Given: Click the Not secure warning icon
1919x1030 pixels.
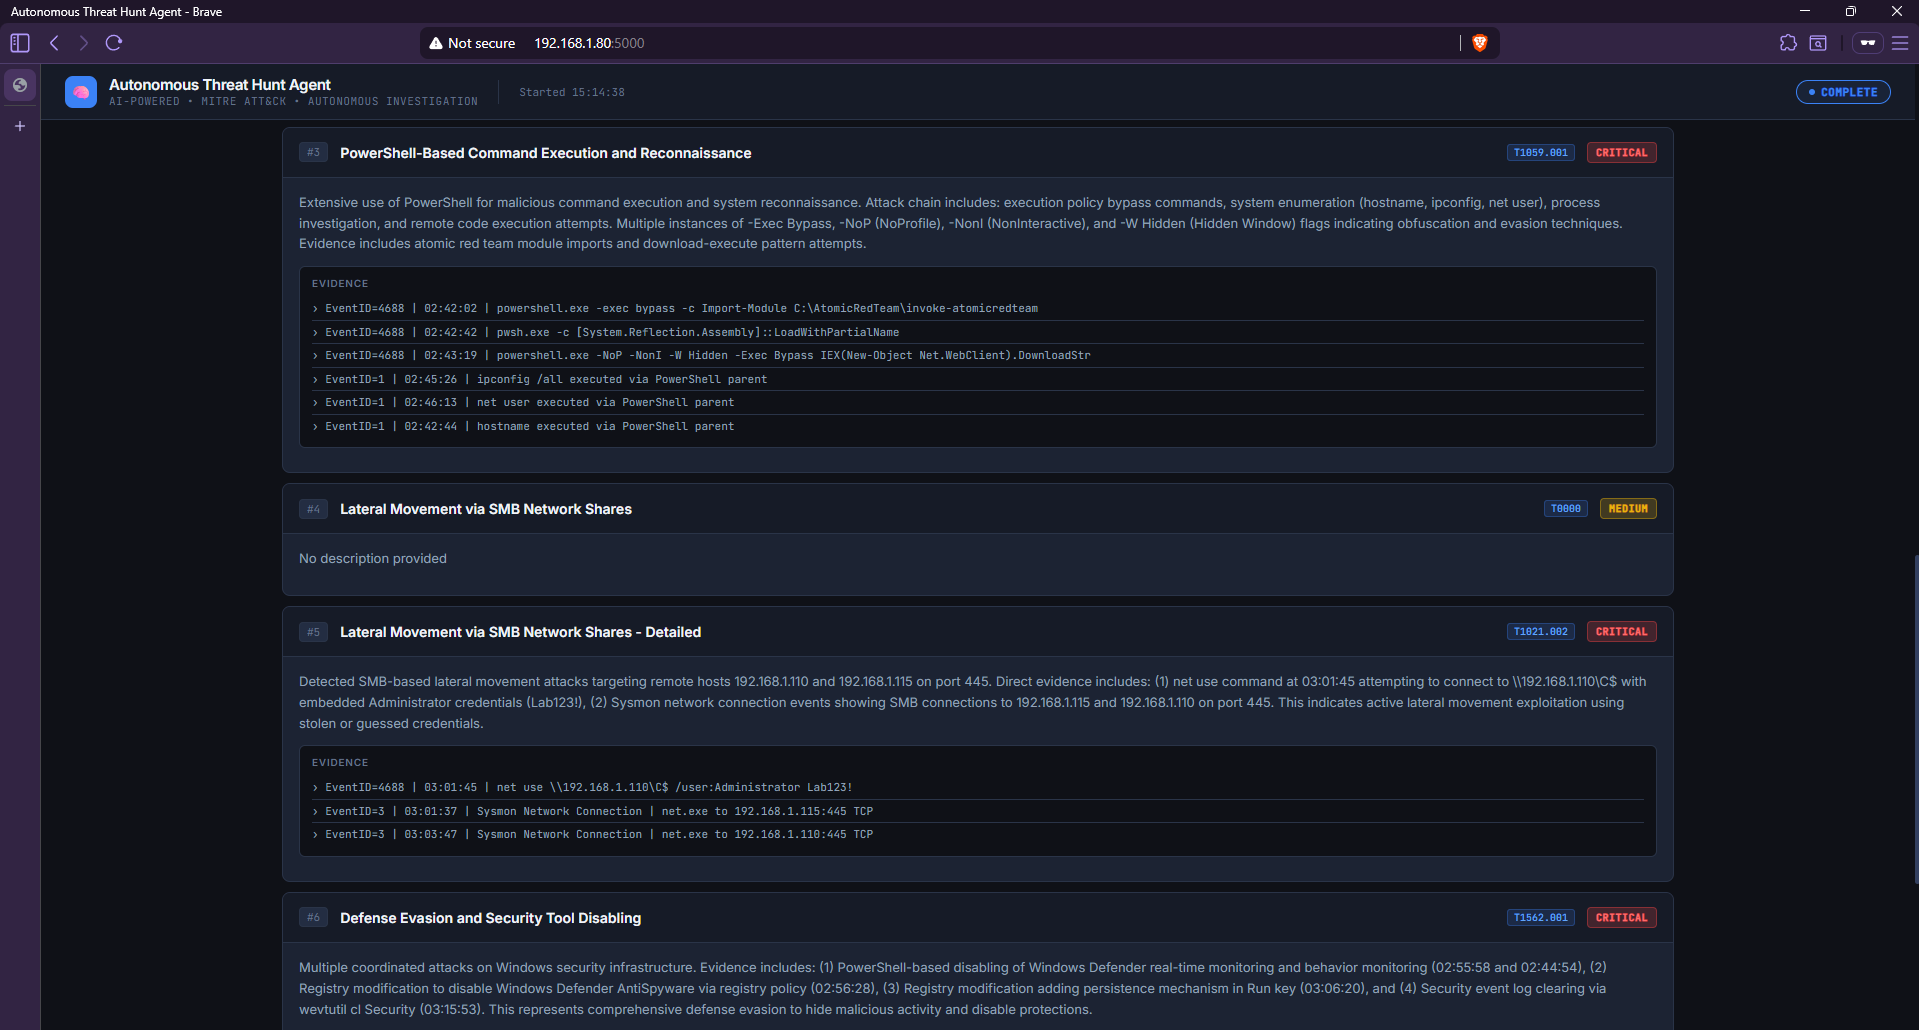Looking at the screenshot, I should pyautogui.click(x=436, y=43).
